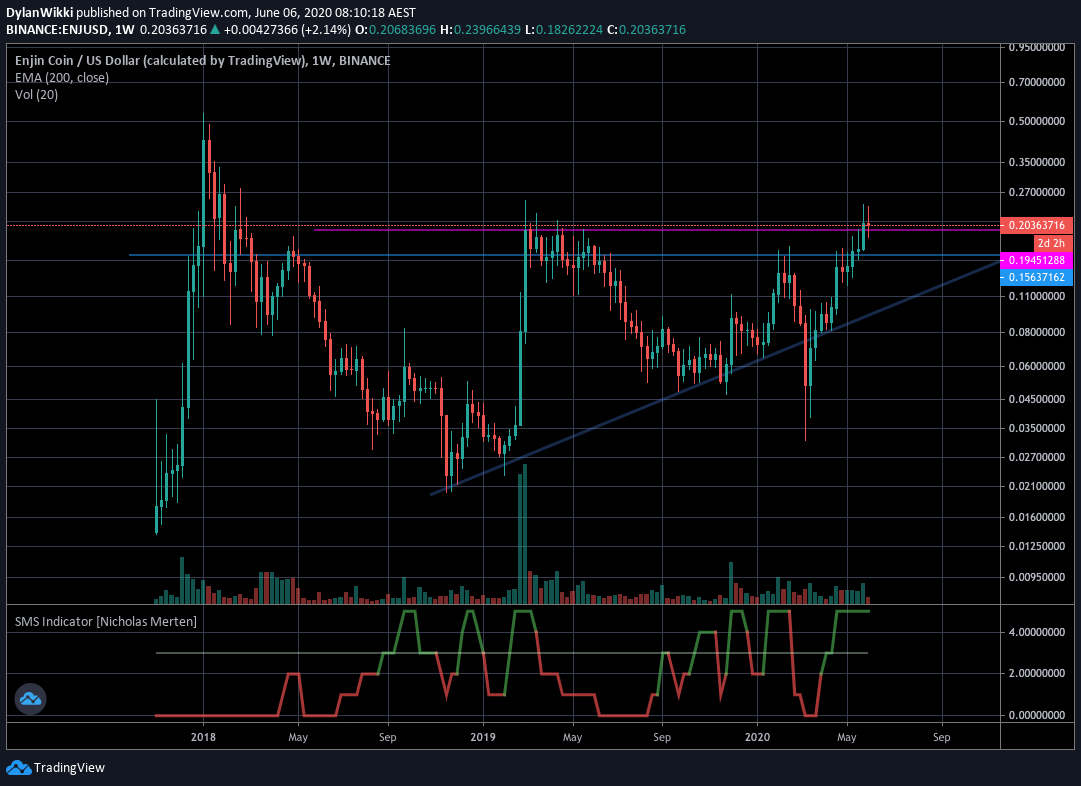Viewport: 1081px width, 786px height.
Task: Click the +0.00427366 (+2.14%) change text
Action: pos(287,30)
